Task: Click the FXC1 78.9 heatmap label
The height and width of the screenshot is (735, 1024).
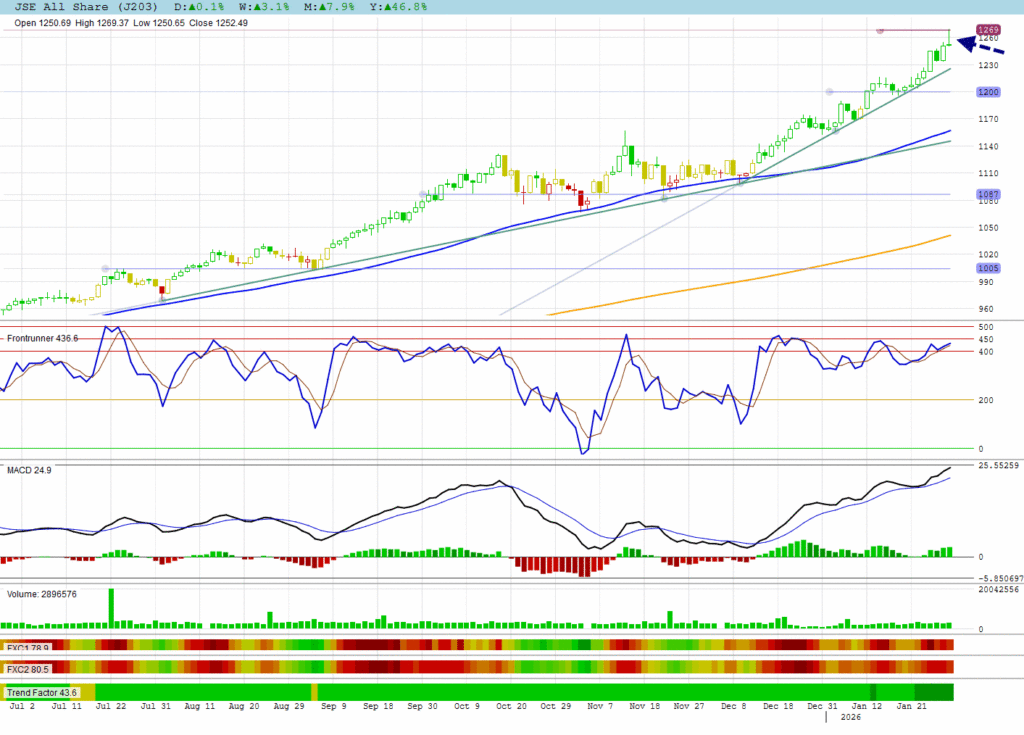Action: [26, 646]
